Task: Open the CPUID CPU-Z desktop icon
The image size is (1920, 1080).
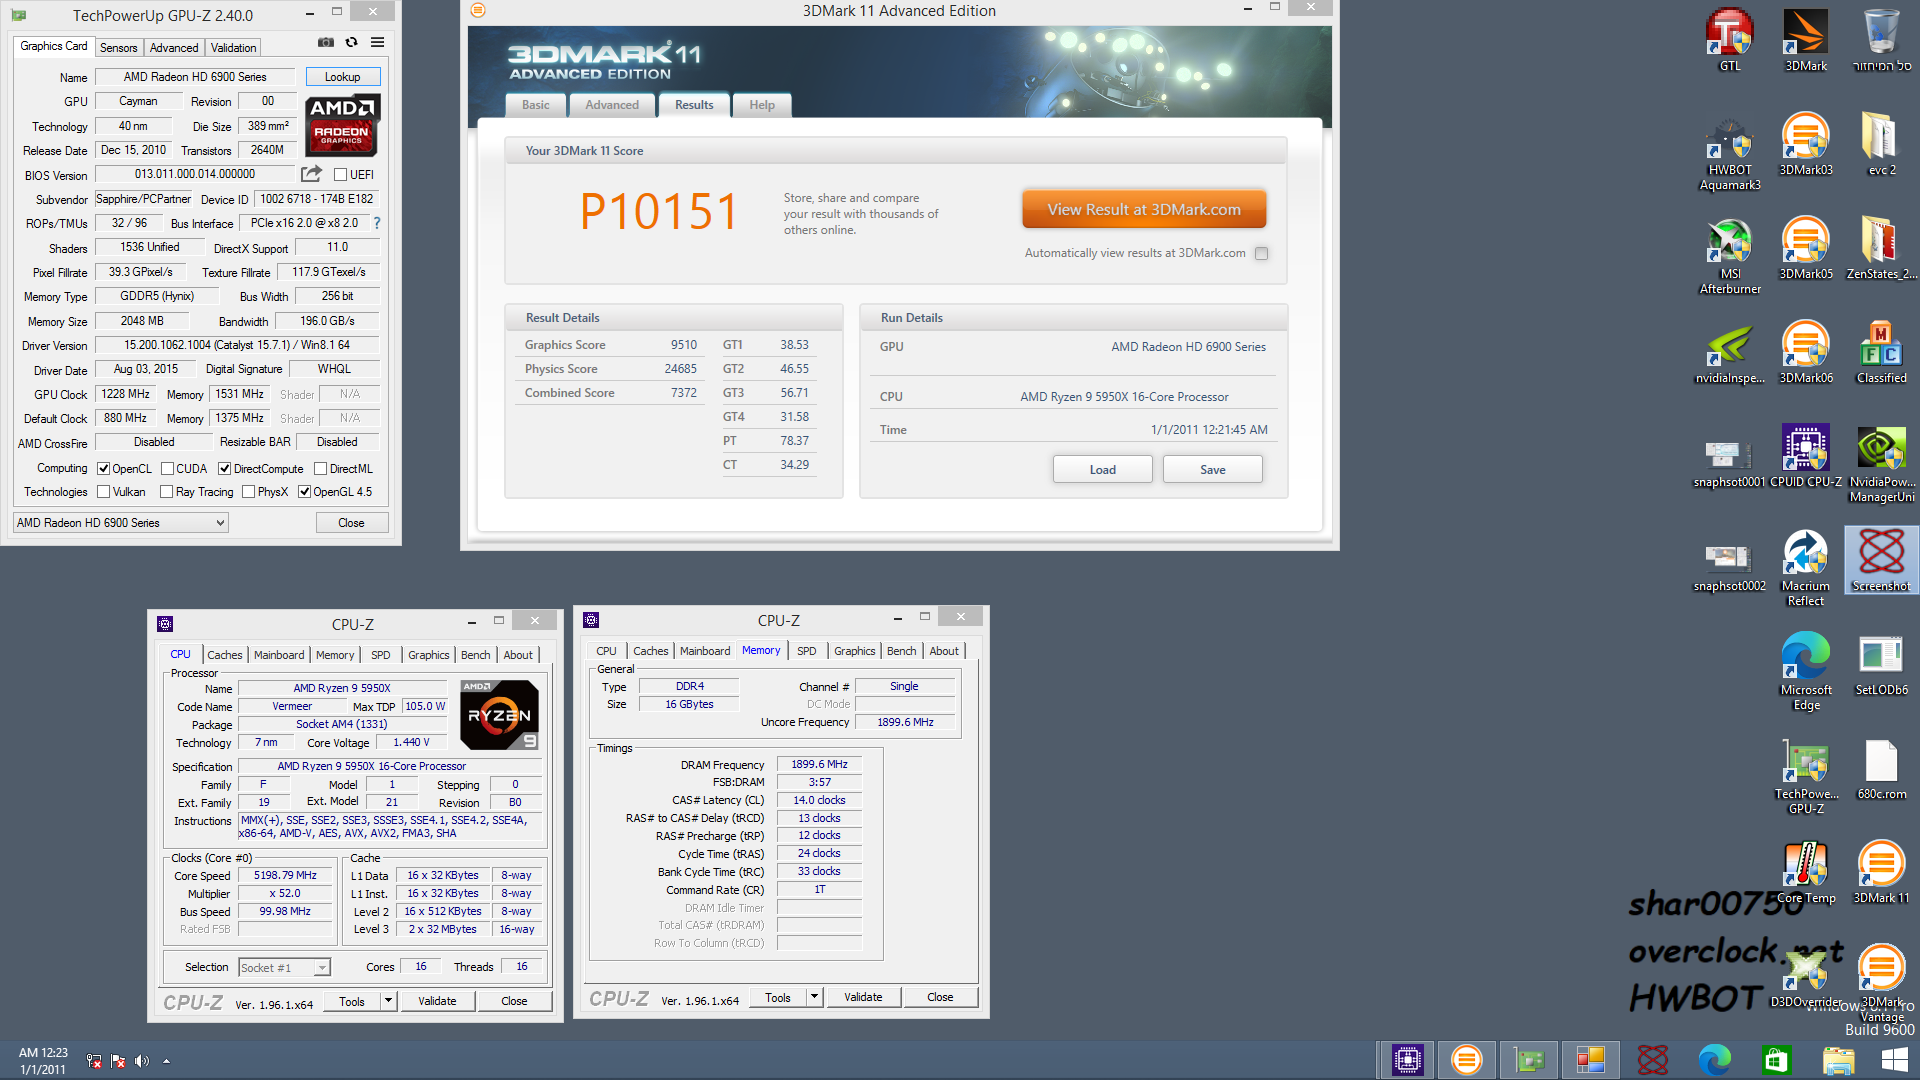Action: tap(1806, 456)
